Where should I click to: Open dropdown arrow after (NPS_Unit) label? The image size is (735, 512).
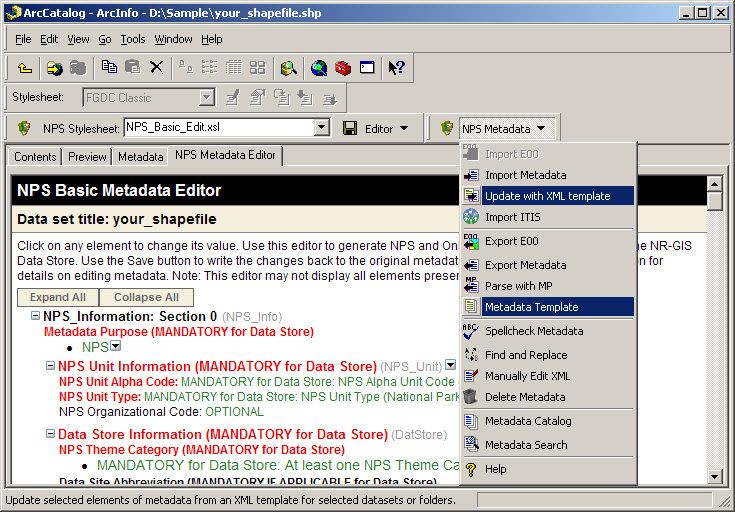(x=450, y=365)
